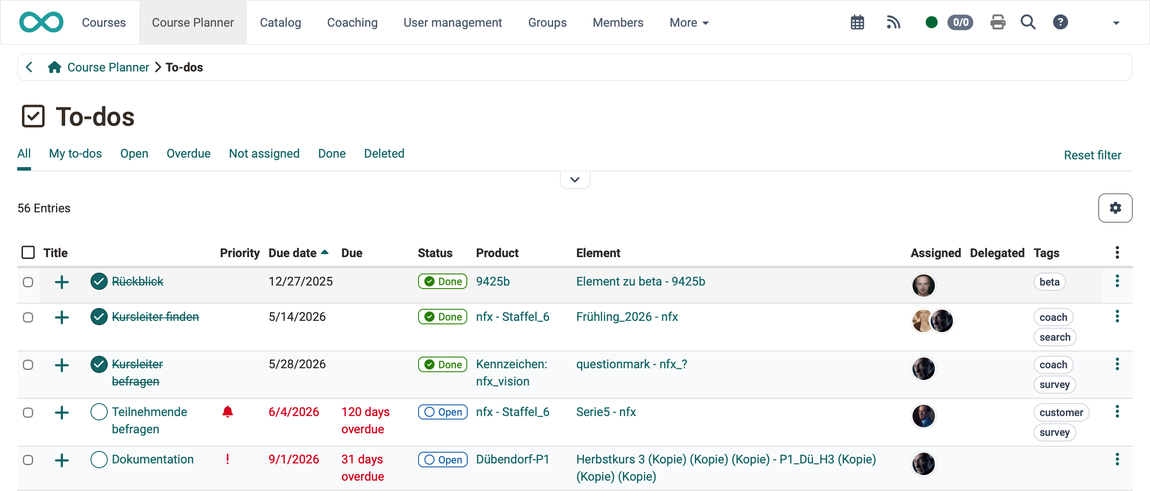This screenshot has width=1150, height=491.
Task: Open actions menu for Dokumentation row
Action: (x=1117, y=459)
